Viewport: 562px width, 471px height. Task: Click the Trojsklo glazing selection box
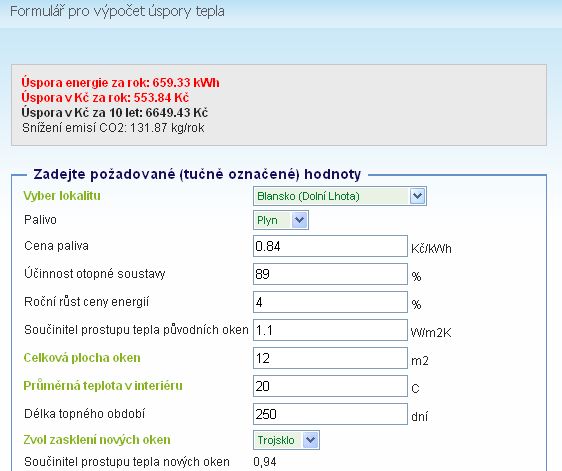(x=286, y=440)
